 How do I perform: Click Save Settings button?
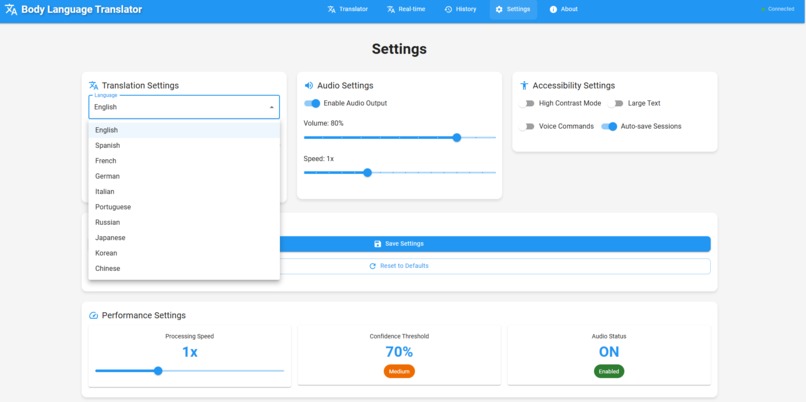399,244
